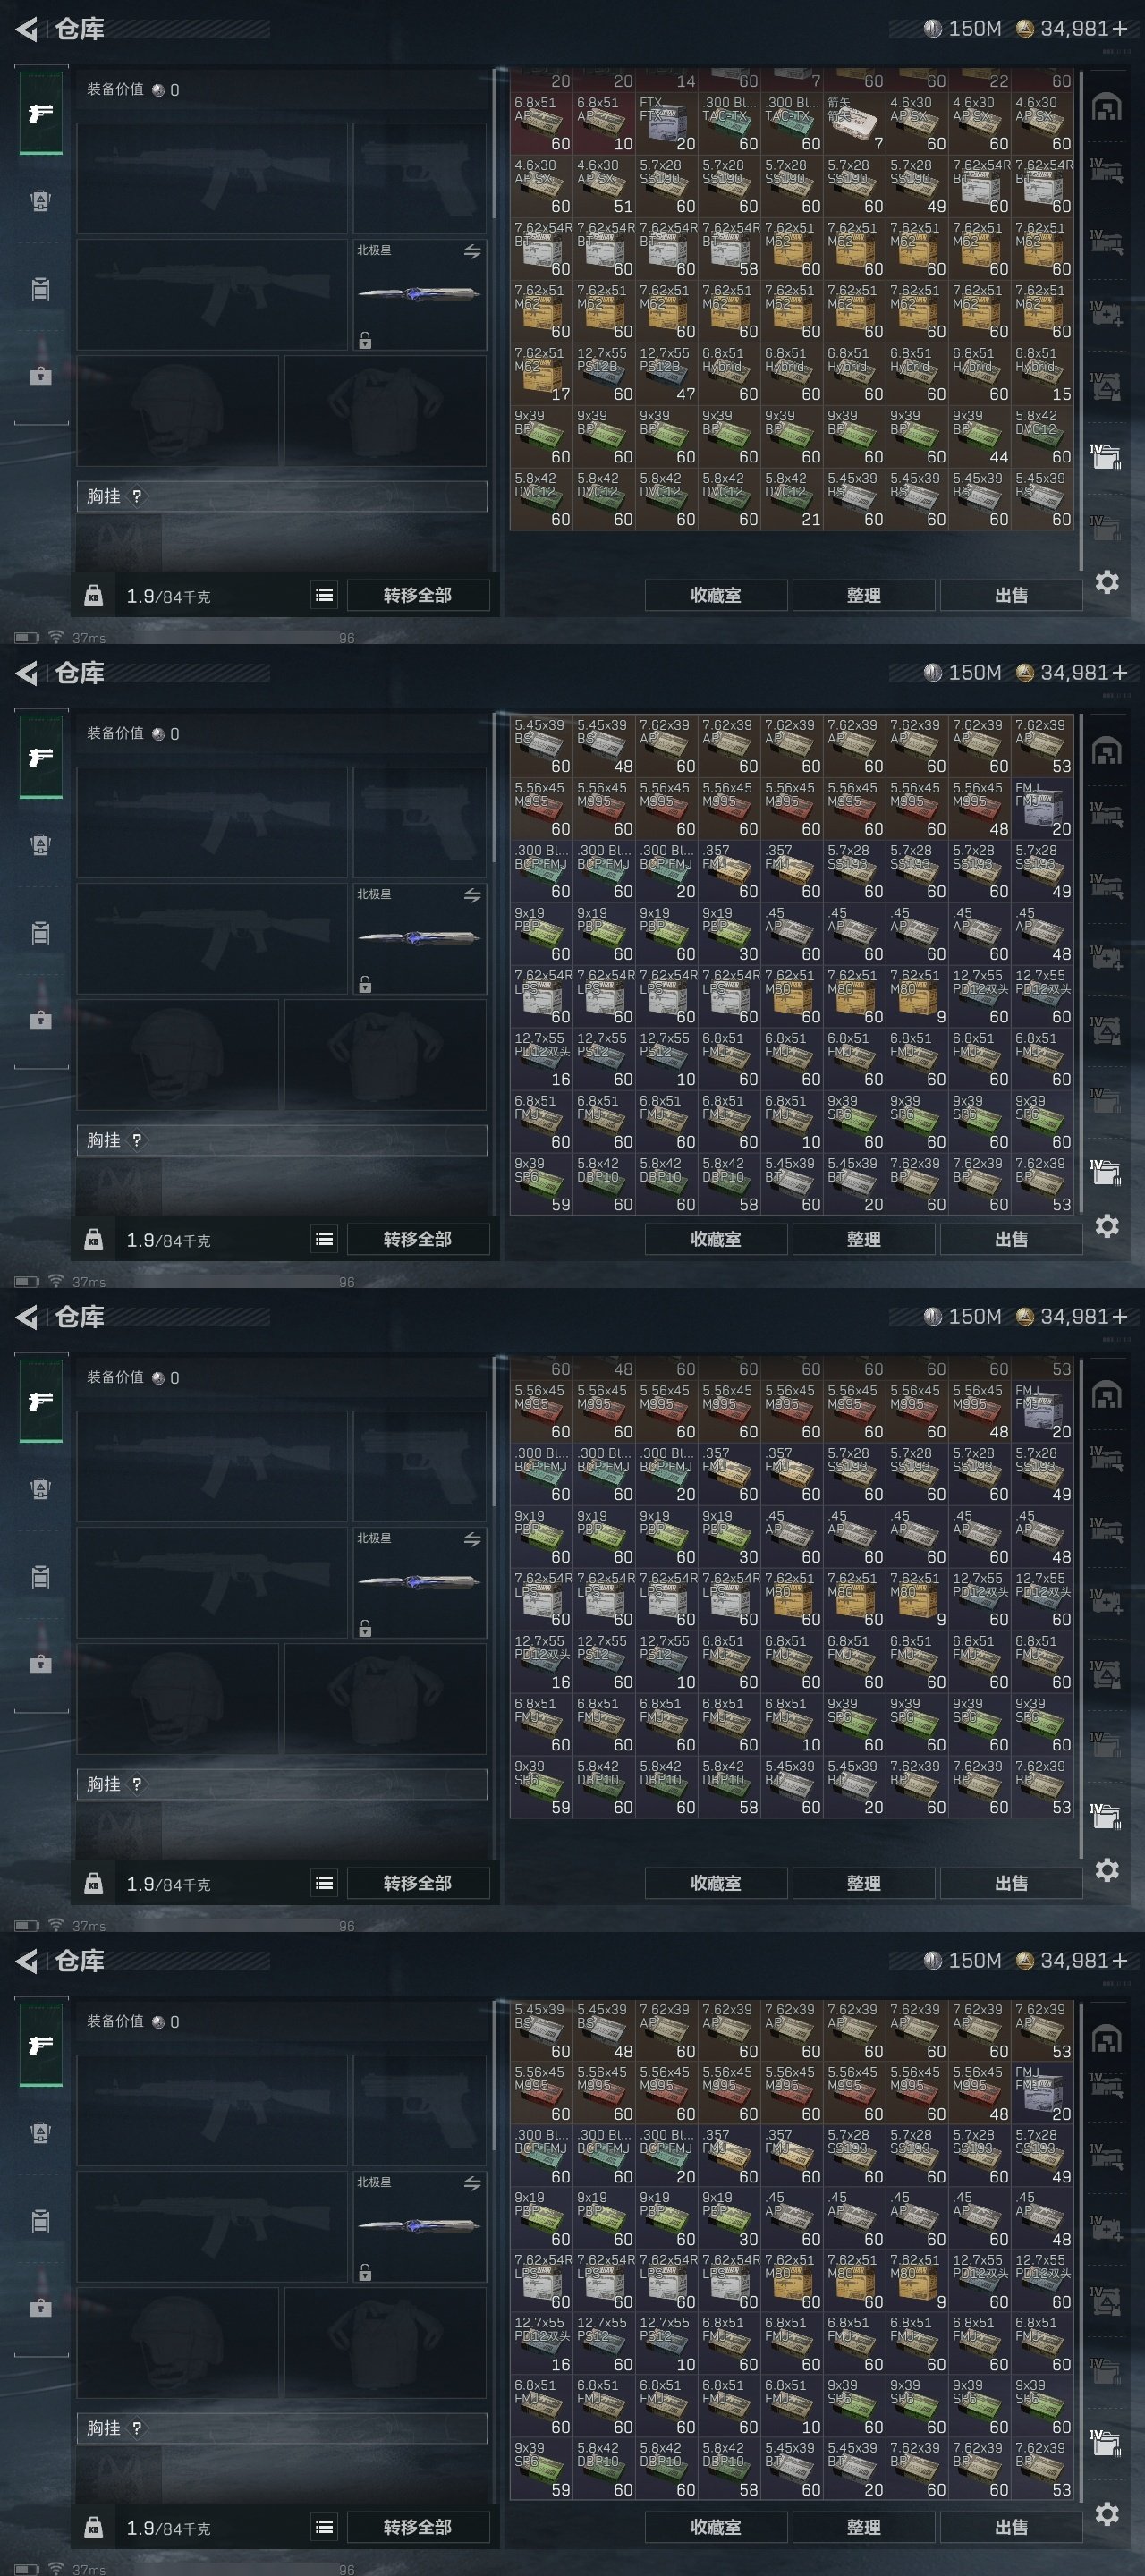This screenshot has height=2576, width=1145.
Task: Click the topmost 收藏室 button
Action: coord(716,595)
